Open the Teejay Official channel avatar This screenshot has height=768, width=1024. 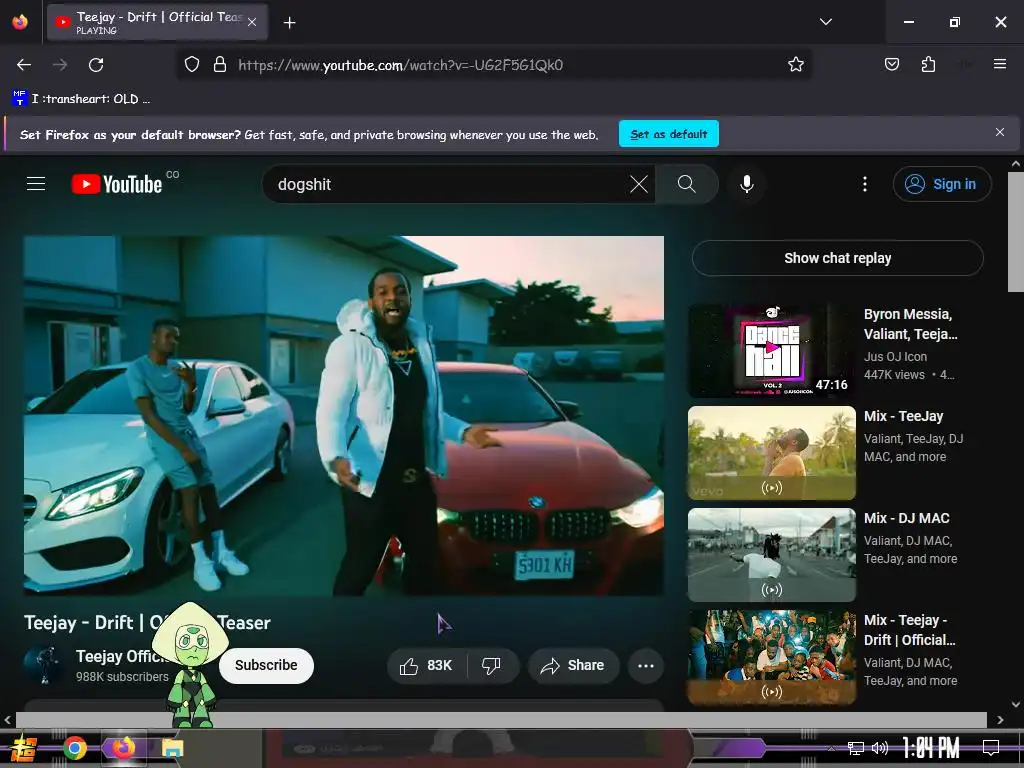tap(43, 664)
